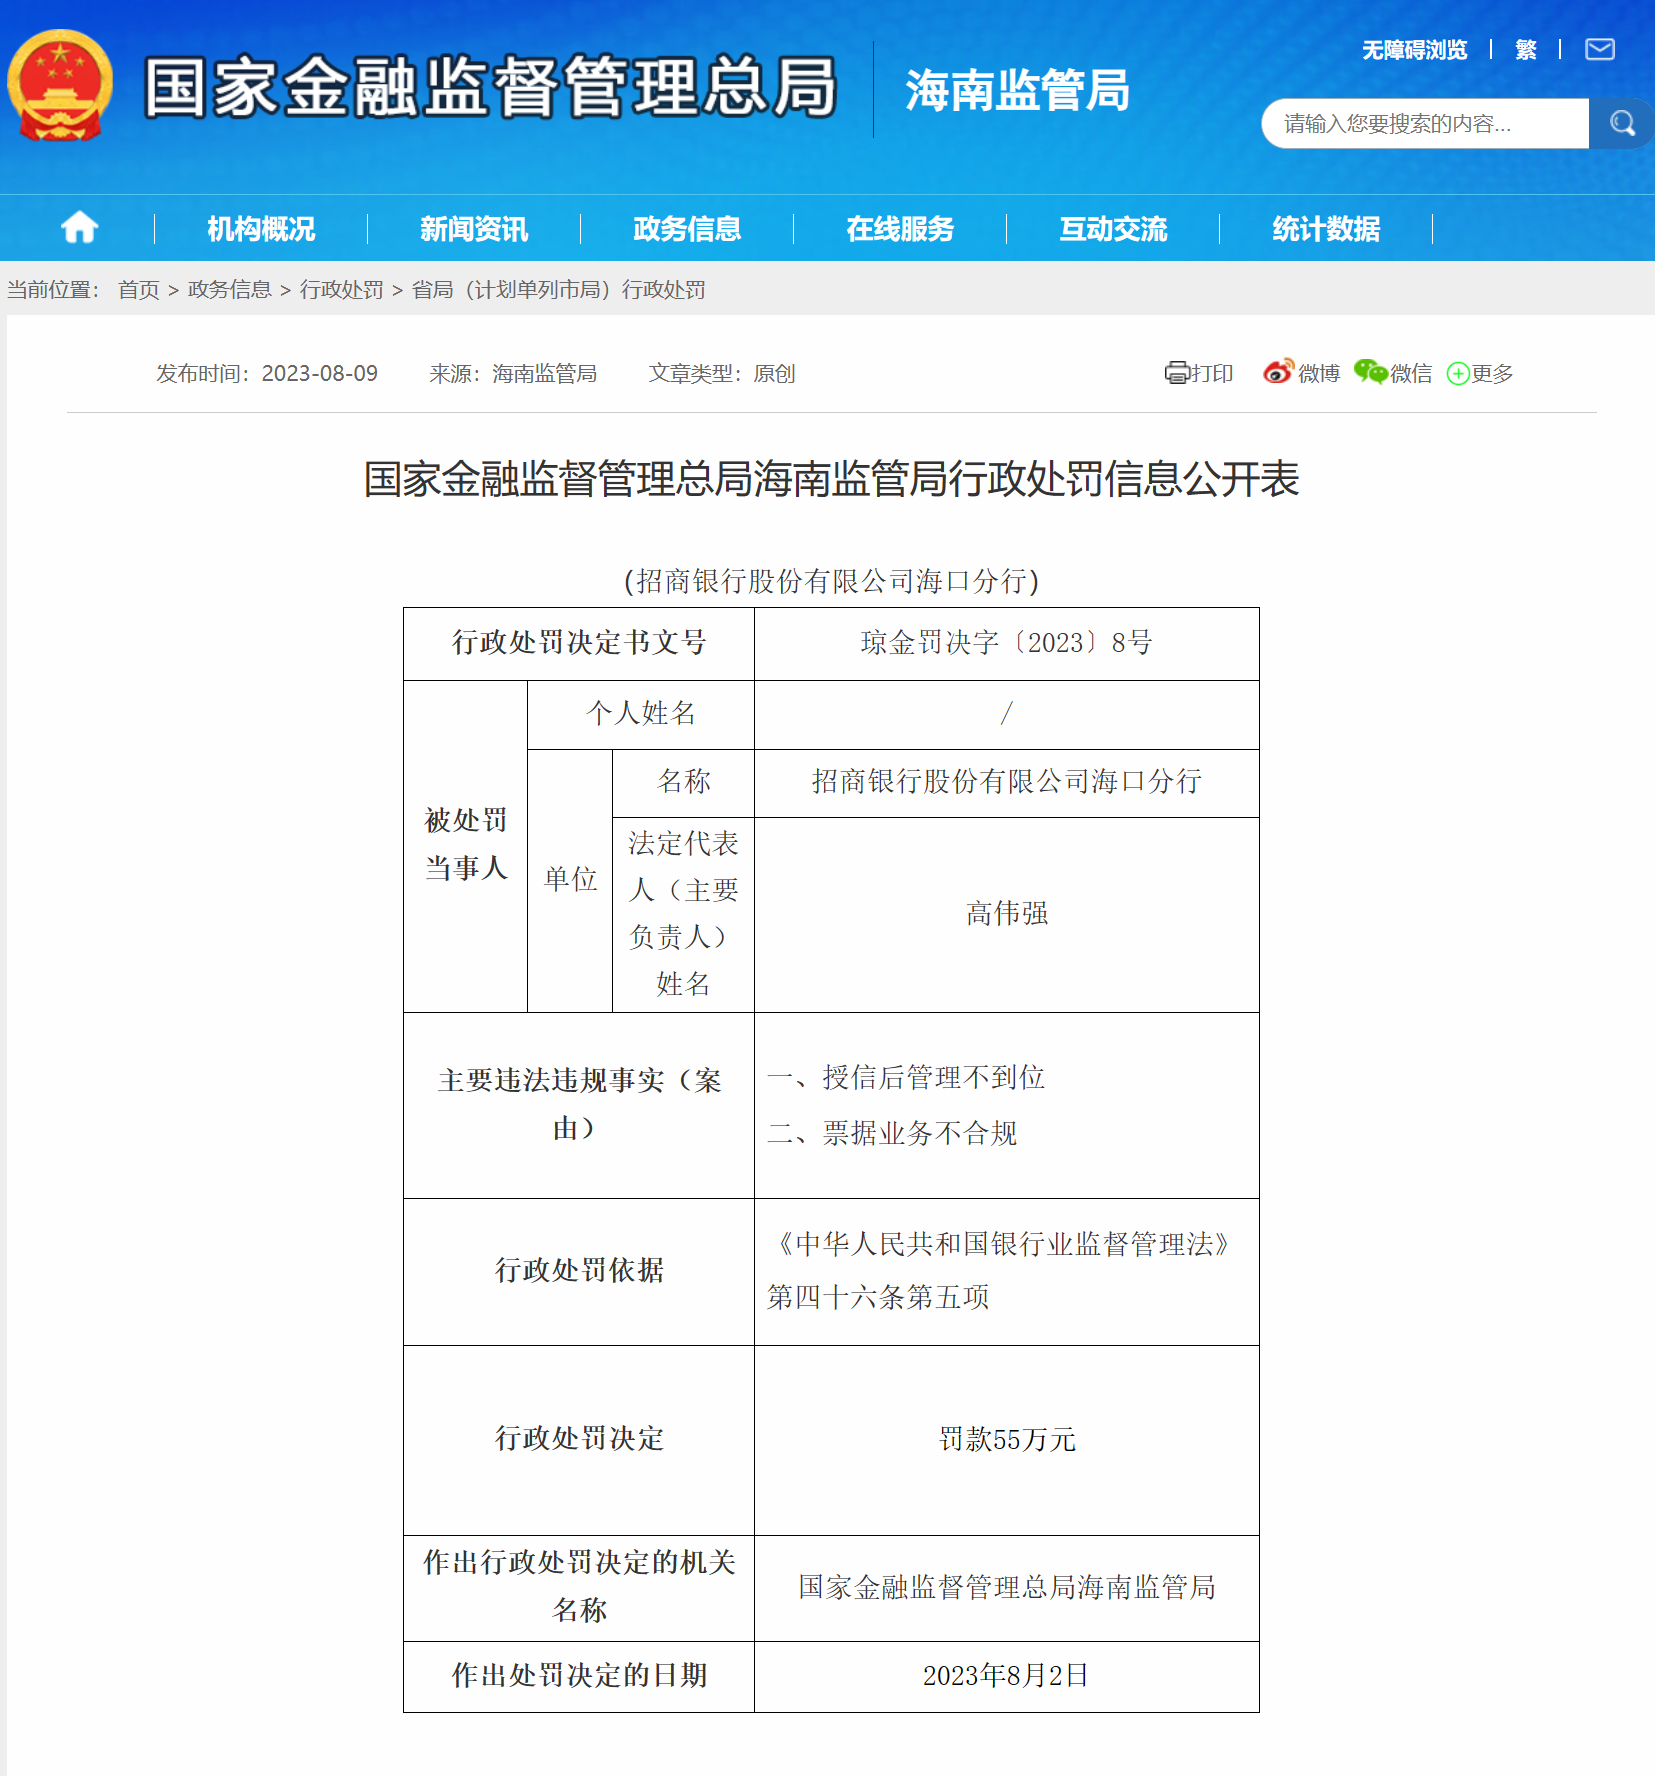
Task: Click cell 主要违法违规事实（案由）
Action: point(579,1105)
